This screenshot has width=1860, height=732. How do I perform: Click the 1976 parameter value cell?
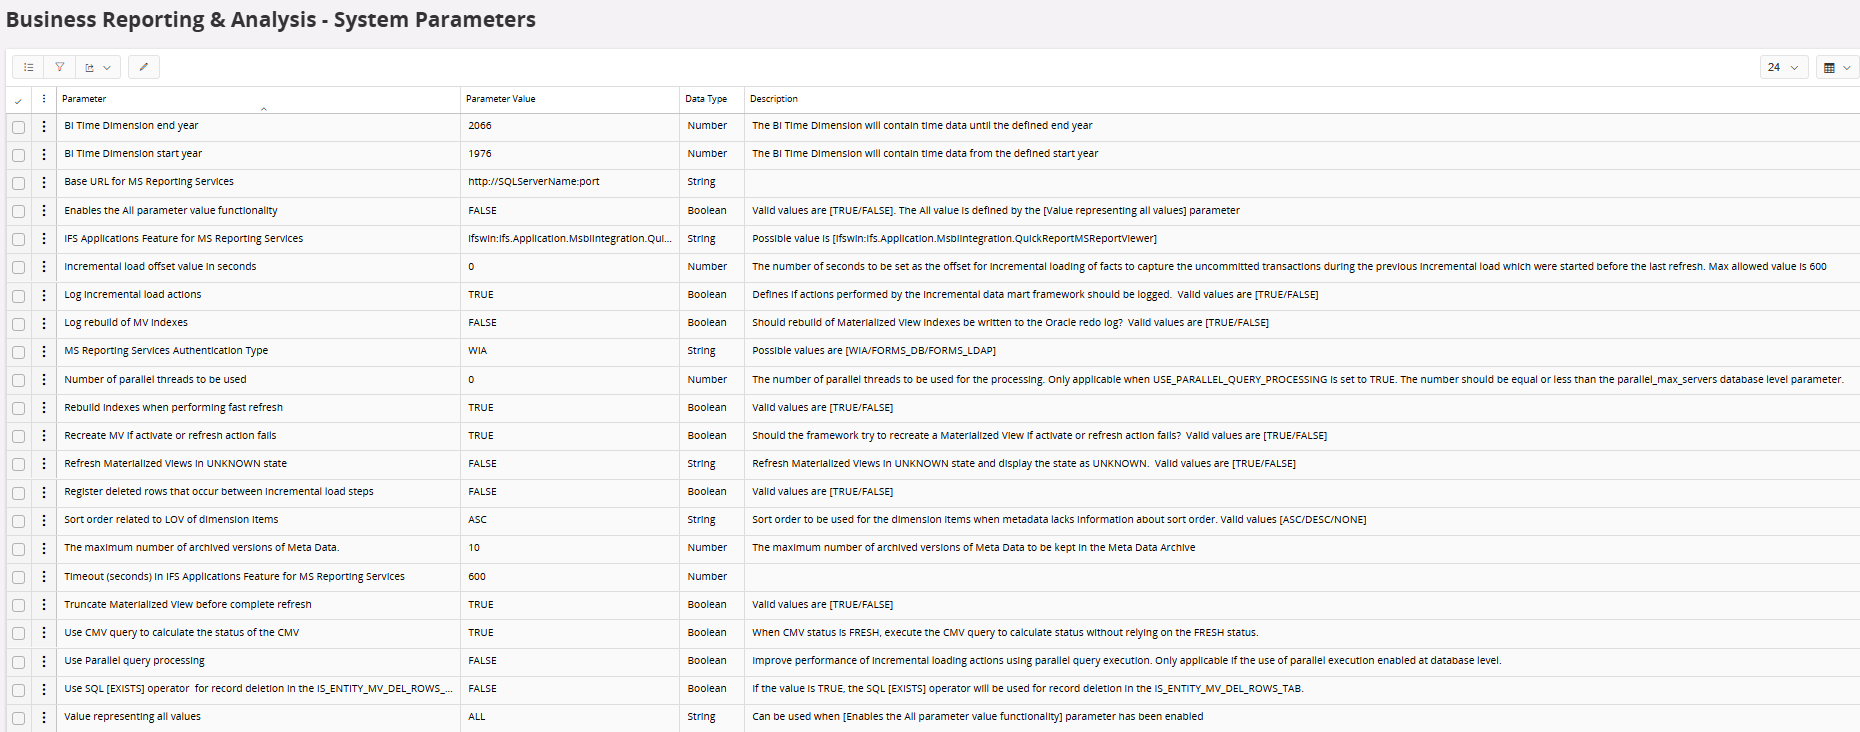[570, 154]
